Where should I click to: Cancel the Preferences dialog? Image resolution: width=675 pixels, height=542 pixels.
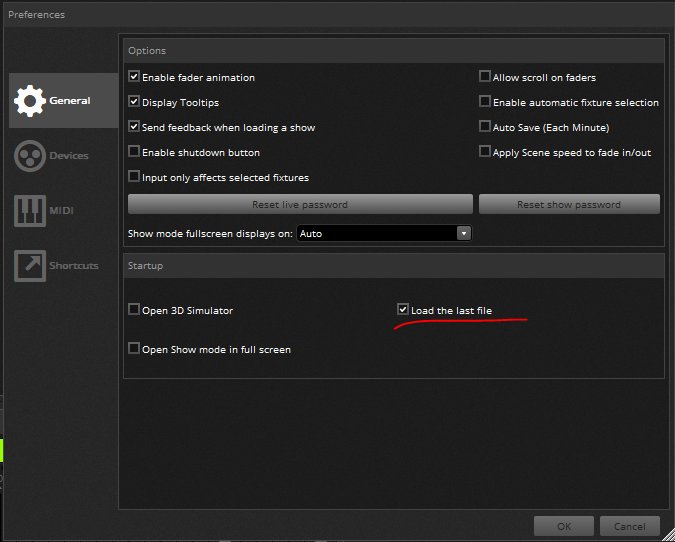point(630,526)
